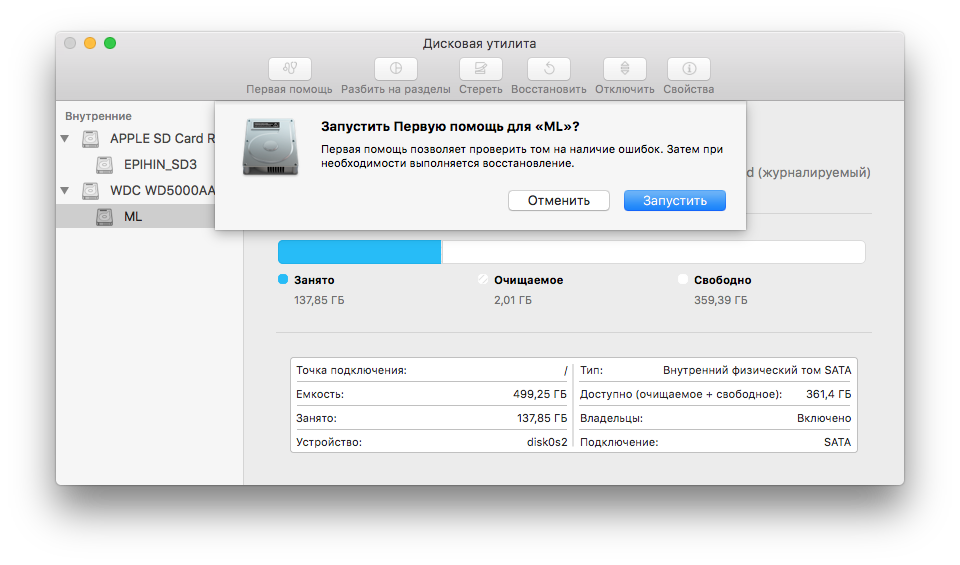
Task: Open the Свойства info toolbar icon
Action: pyautogui.click(x=689, y=69)
